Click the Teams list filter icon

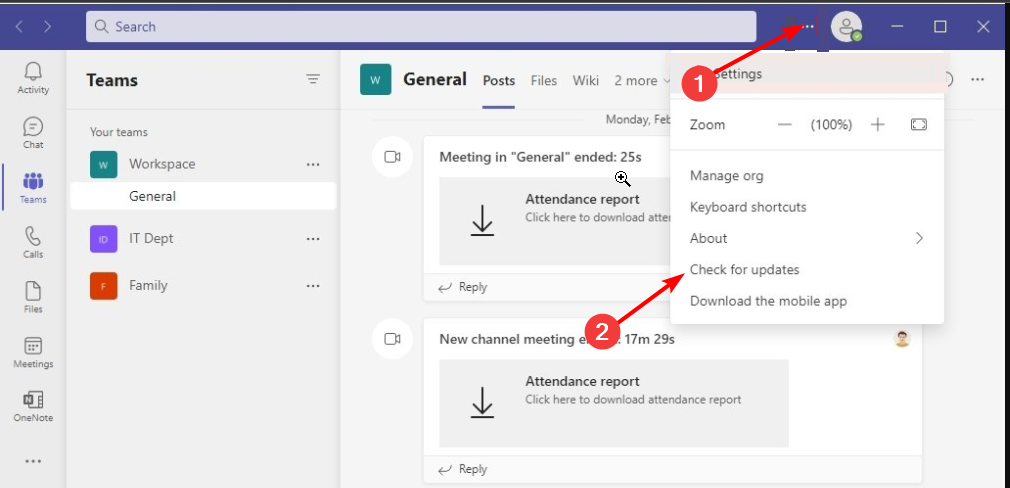[x=313, y=79]
